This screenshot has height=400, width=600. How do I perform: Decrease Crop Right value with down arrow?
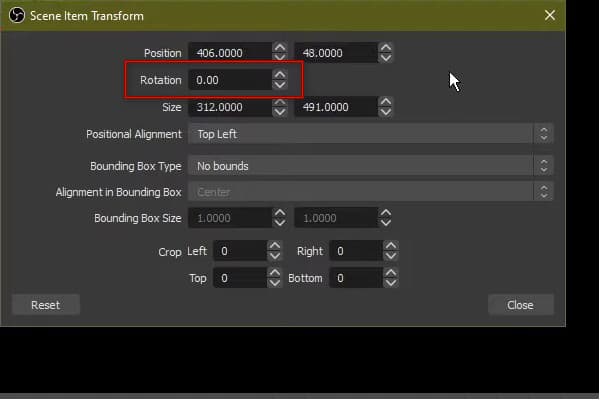(391, 256)
